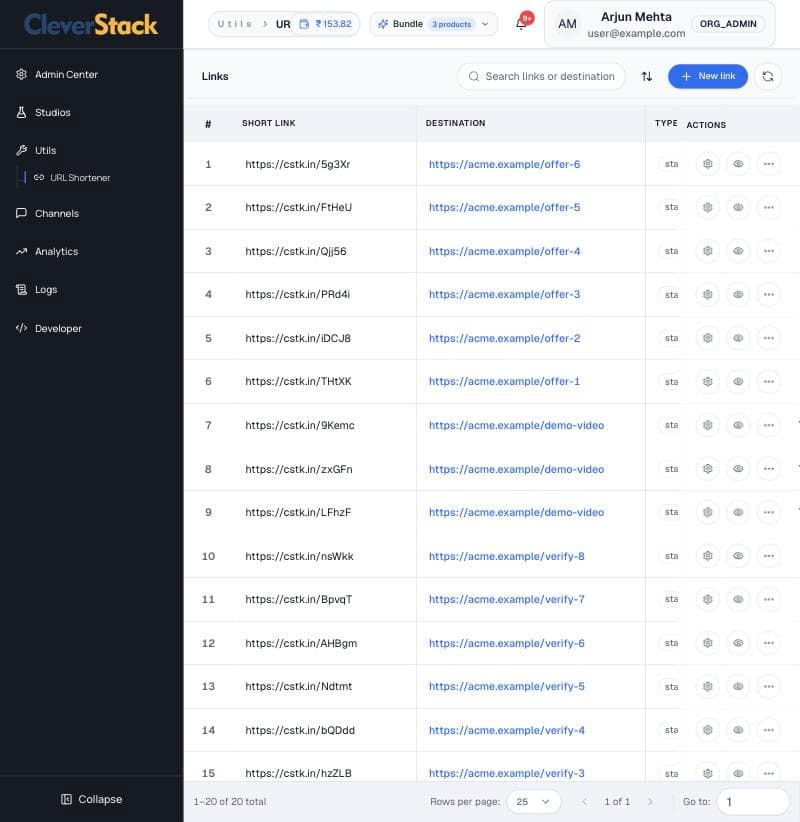Open more actions for link THtXK

pos(769,382)
